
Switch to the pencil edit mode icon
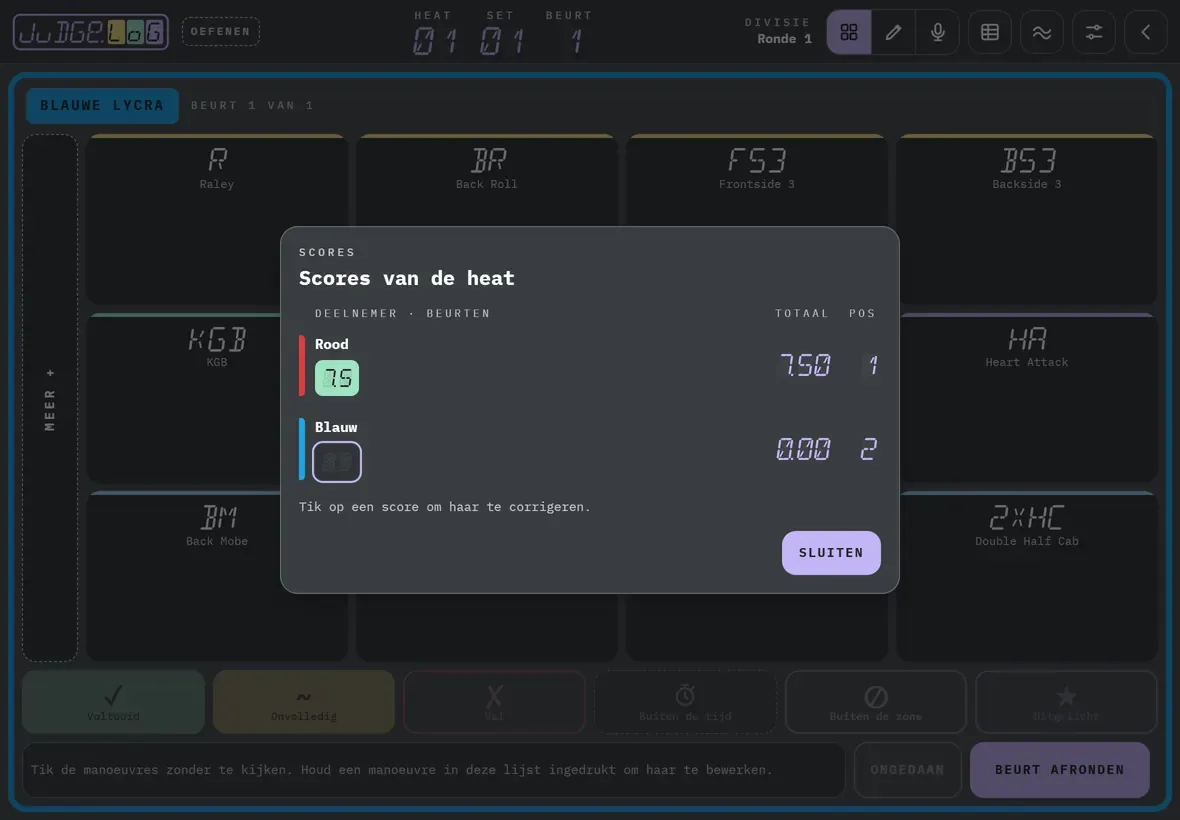pyautogui.click(x=893, y=32)
